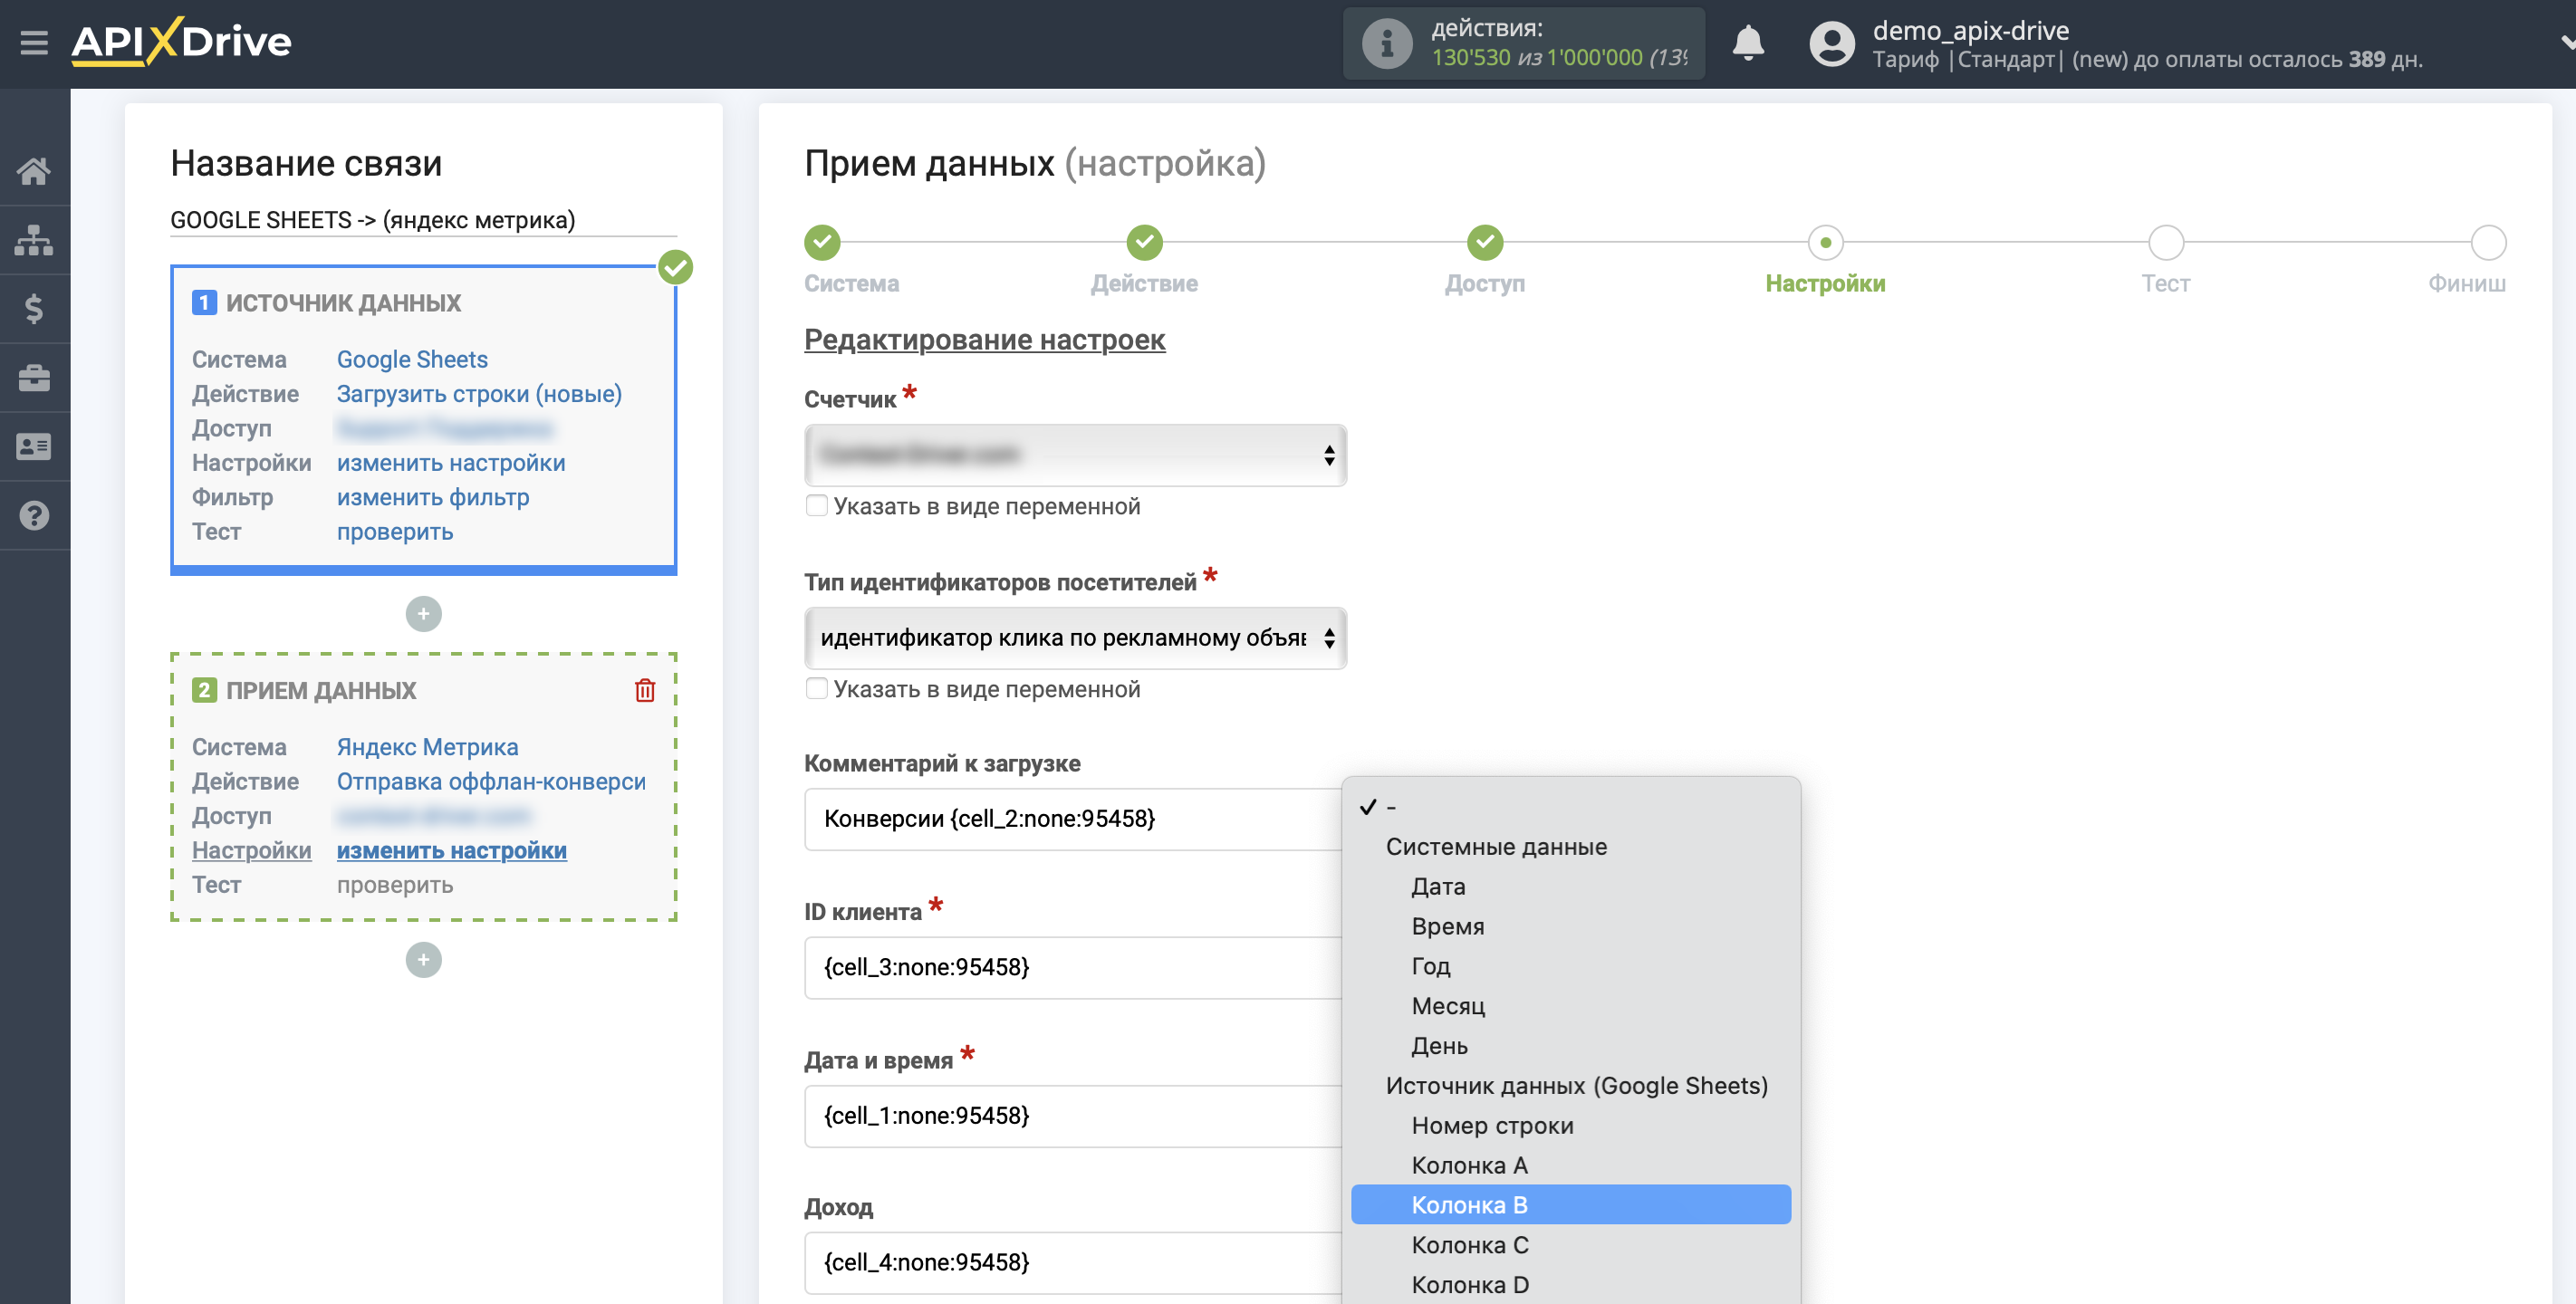
Task: Open the Счетчик dropdown
Action: pyautogui.click(x=1075, y=455)
